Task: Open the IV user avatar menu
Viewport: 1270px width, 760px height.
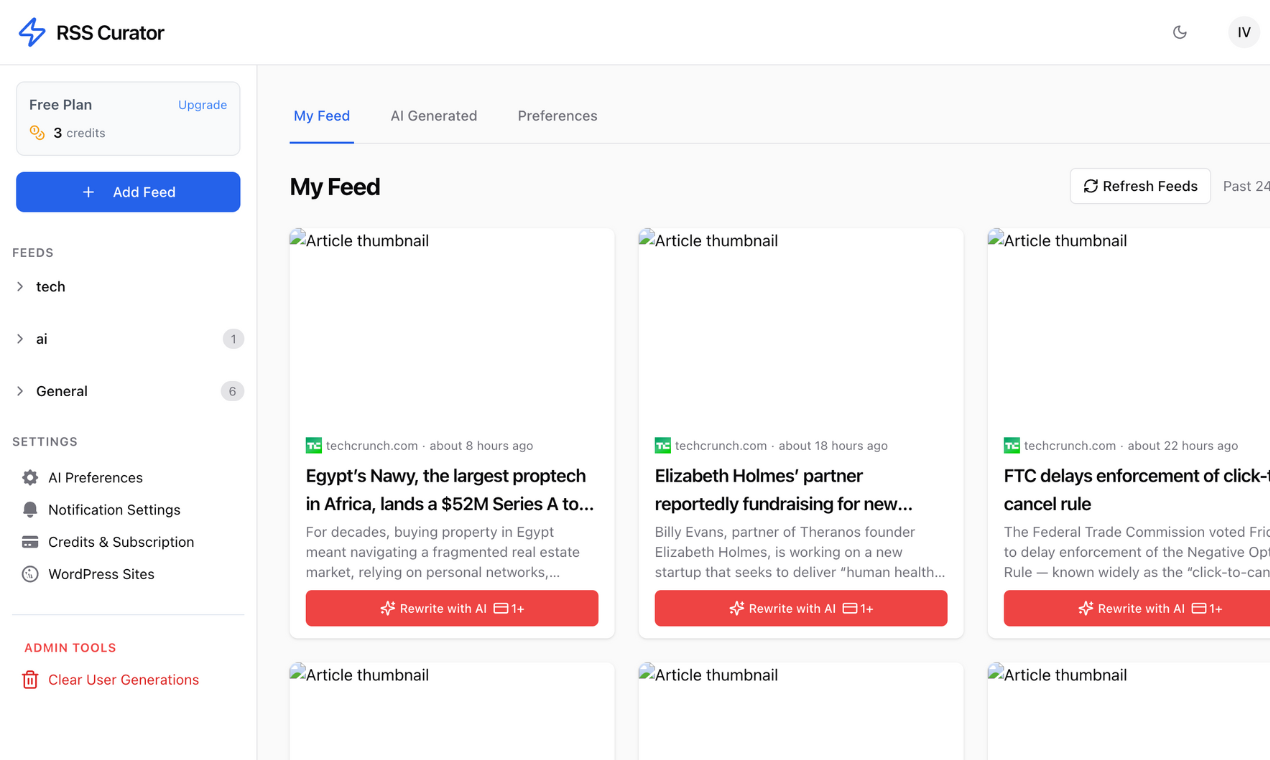Action: (1244, 32)
